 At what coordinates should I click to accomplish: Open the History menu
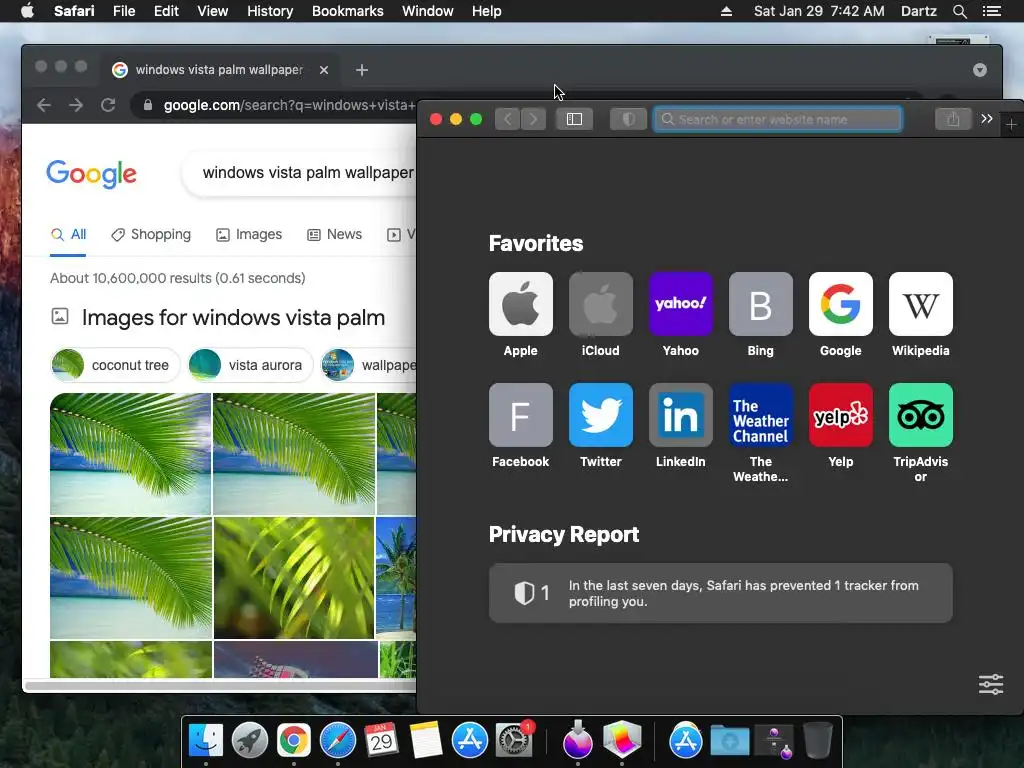tap(270, 11)
